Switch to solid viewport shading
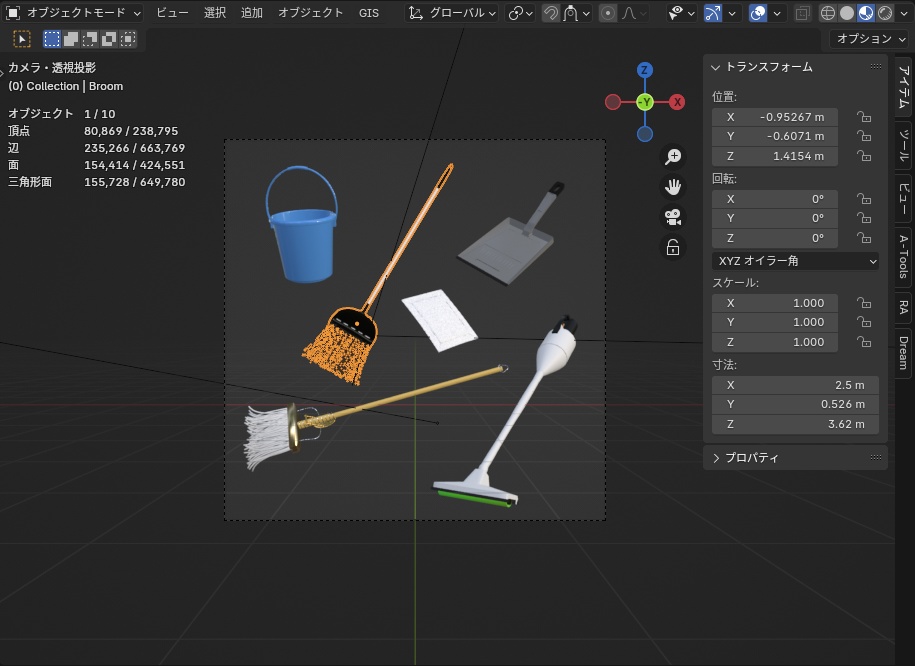Viewport: 915px width, 666px height. [x=847, y=13]
